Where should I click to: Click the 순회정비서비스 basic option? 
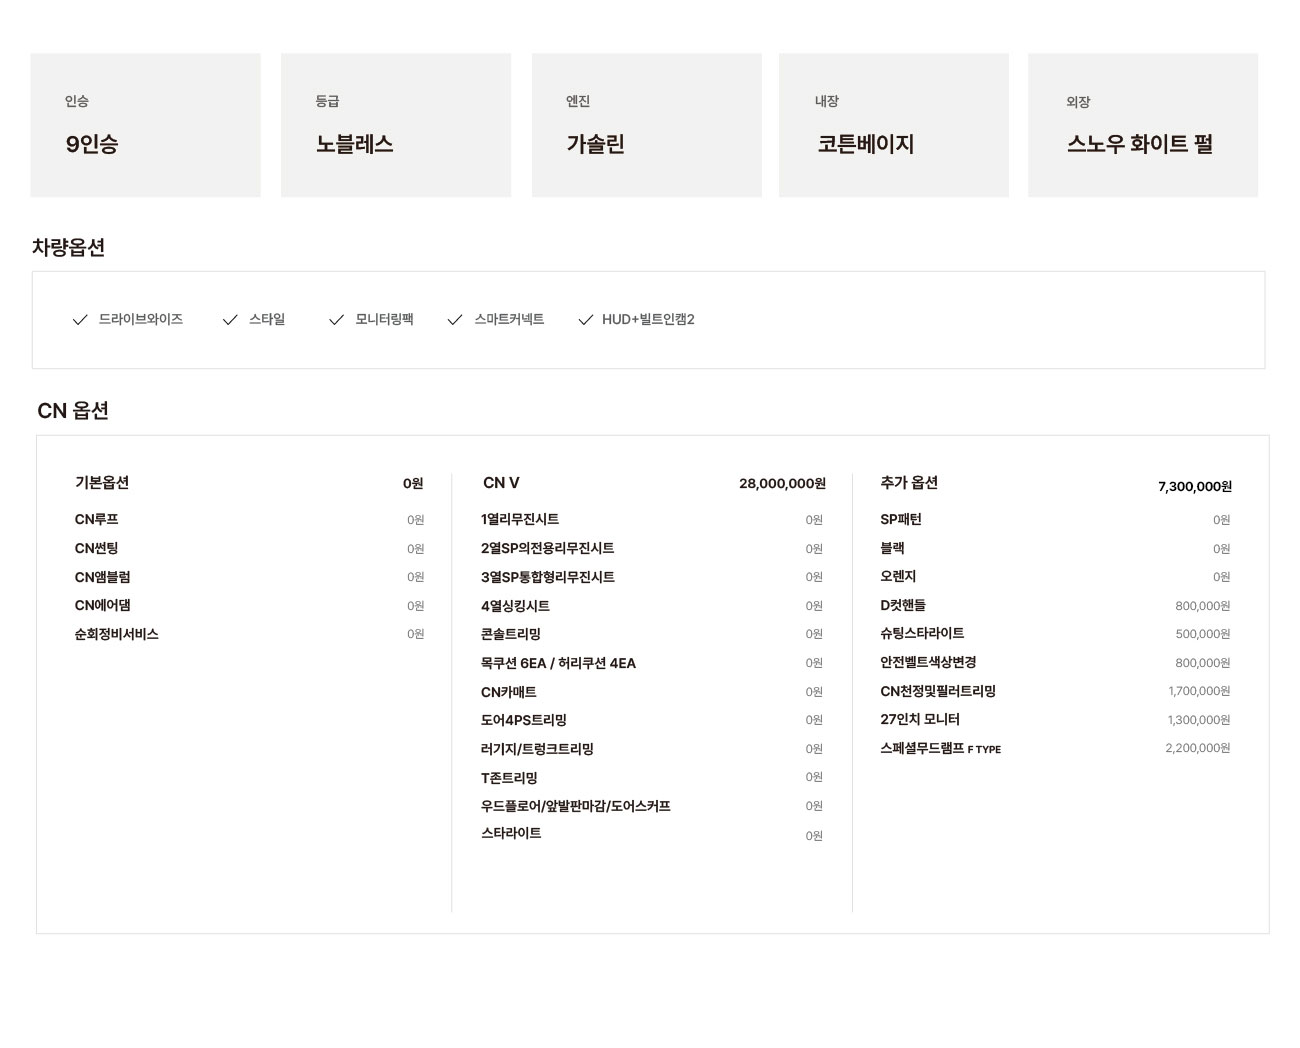click(116, 634)
